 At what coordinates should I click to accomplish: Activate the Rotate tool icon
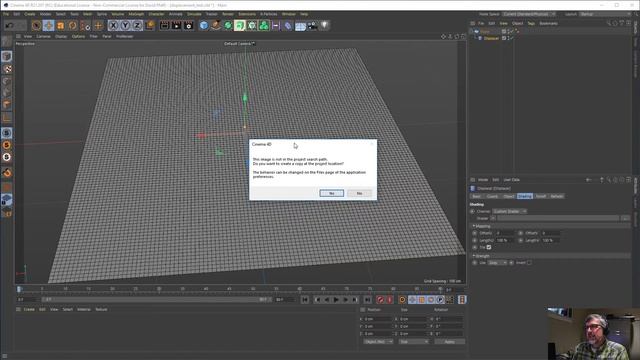pos(73,26)
